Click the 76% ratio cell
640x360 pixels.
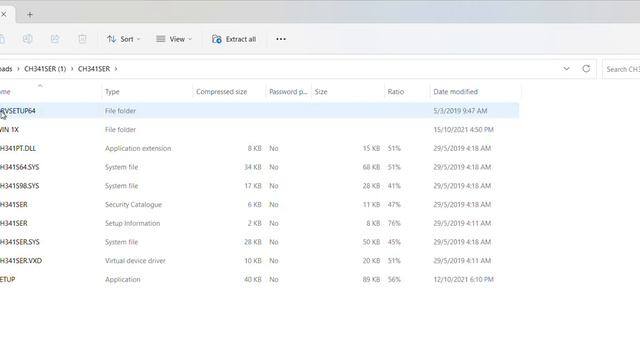pyautogui.click(x=394, y=223)
